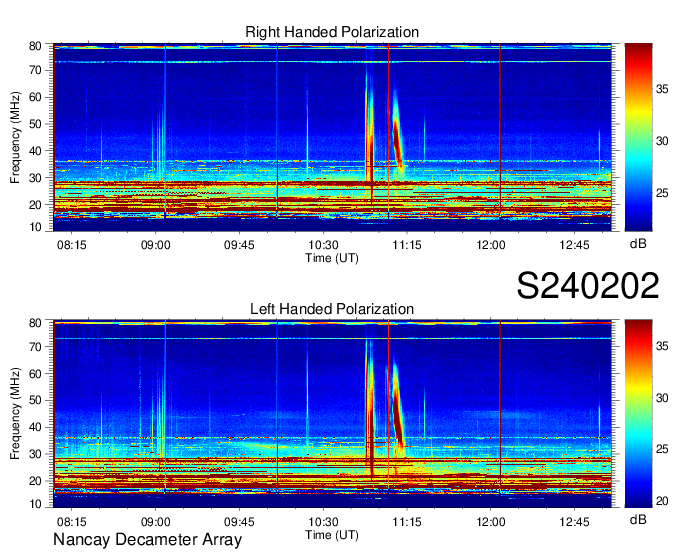Click the 20 value on the bottom color scale
This screenshot has width=680, height=552.
[662, 501]
